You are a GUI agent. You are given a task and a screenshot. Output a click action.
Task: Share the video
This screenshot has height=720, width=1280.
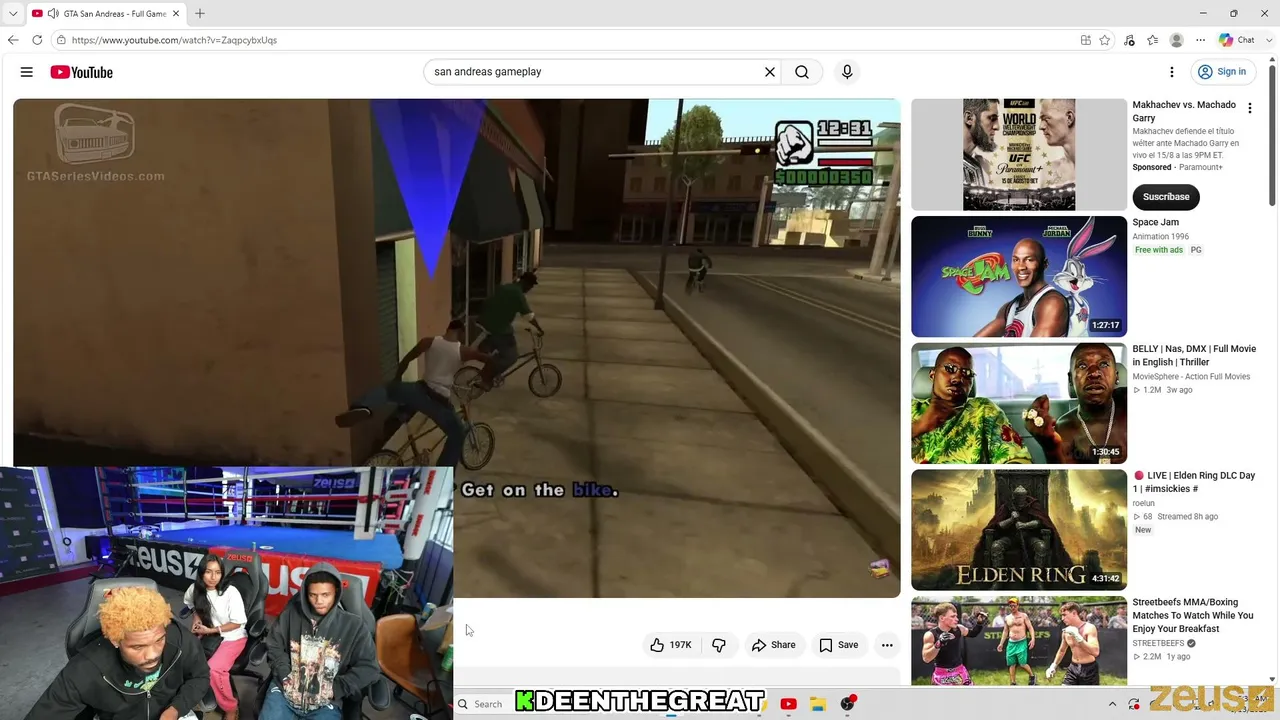(x=774, y=645)
